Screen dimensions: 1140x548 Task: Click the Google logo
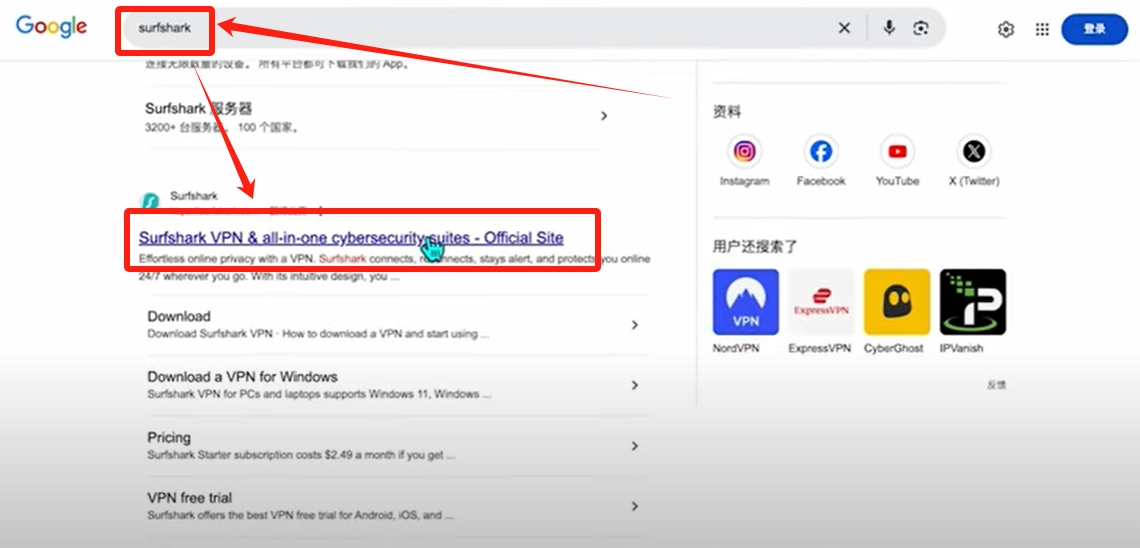coord(52,27)
